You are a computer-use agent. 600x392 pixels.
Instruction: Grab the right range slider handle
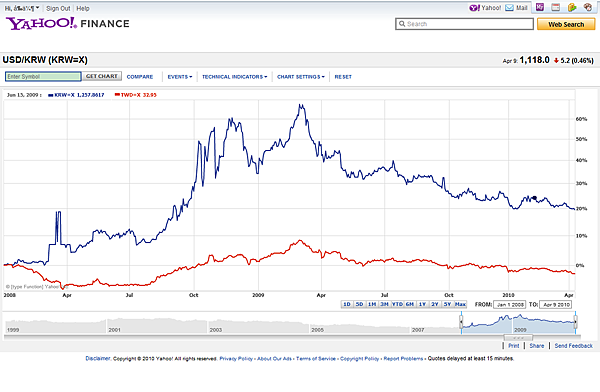click(x=575, y=323)
